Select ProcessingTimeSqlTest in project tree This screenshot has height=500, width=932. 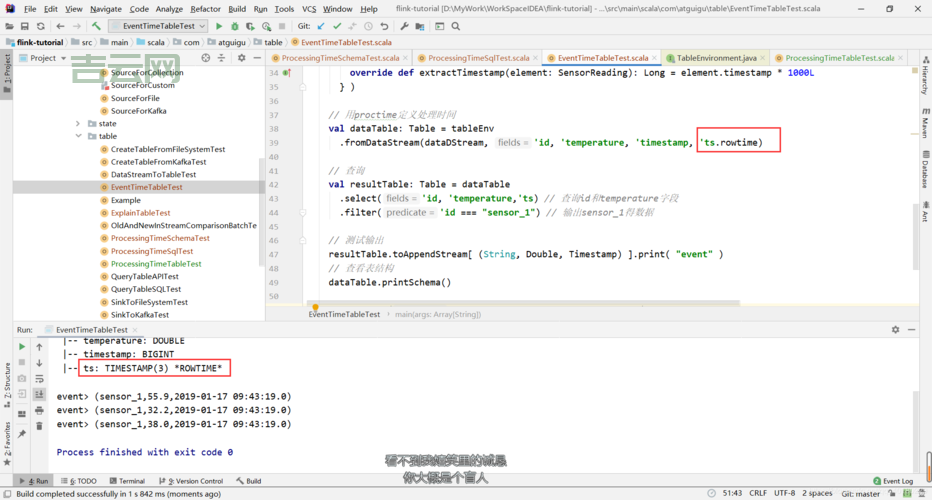[152, 251]
